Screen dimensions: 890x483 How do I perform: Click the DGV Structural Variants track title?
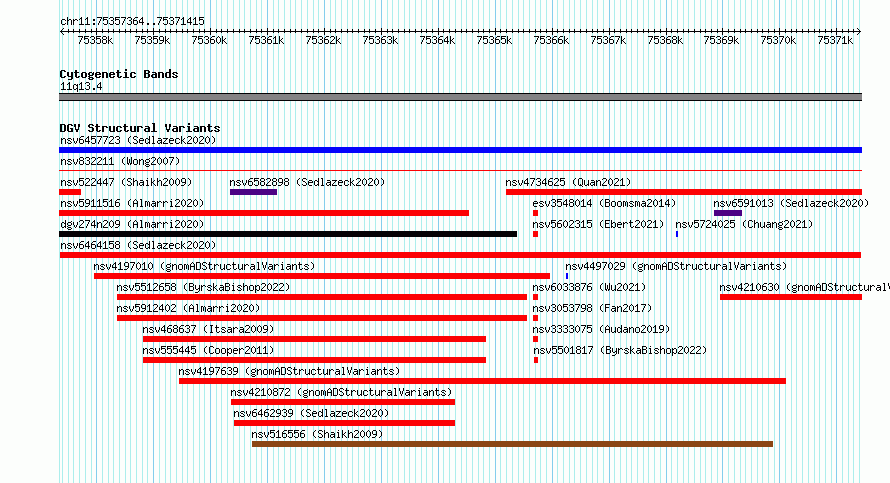click(x=140, y=128)
